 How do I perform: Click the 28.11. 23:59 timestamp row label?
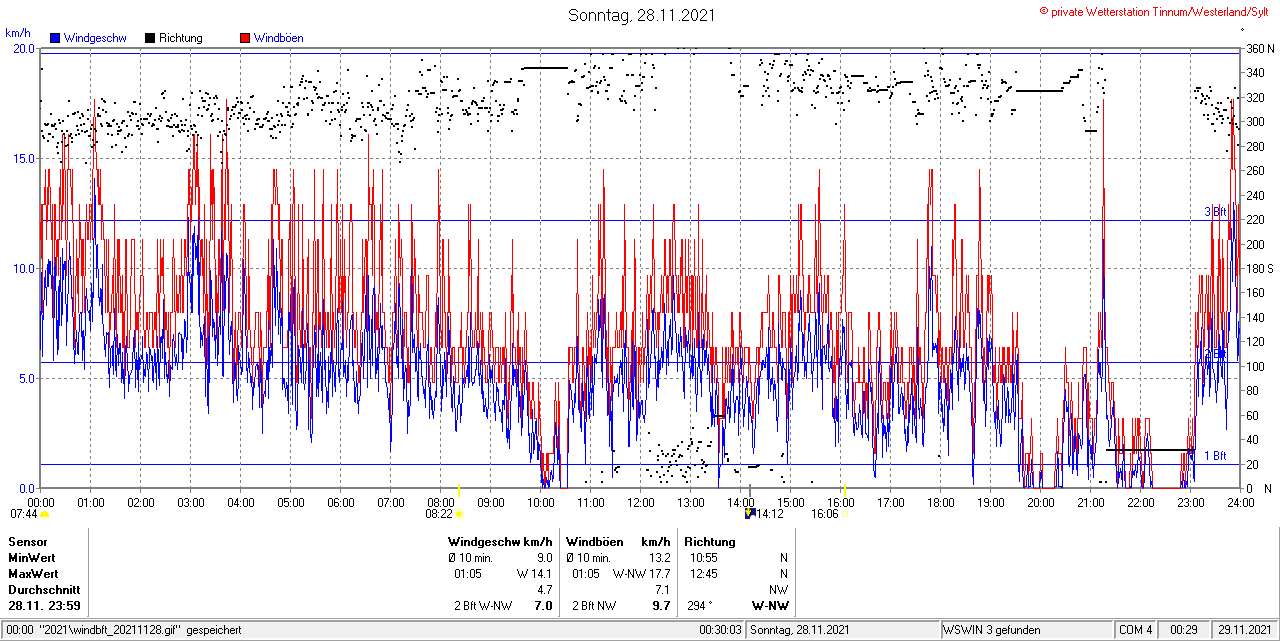44,606
